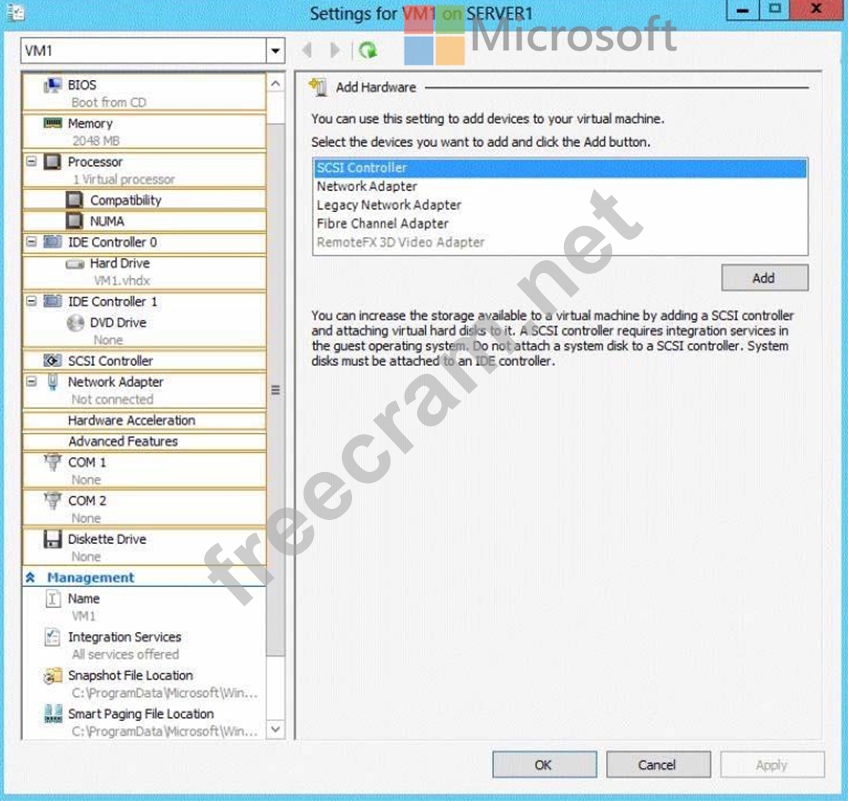Click the green refresh icon
Viewport: 848px width, 801px height.
368,50
